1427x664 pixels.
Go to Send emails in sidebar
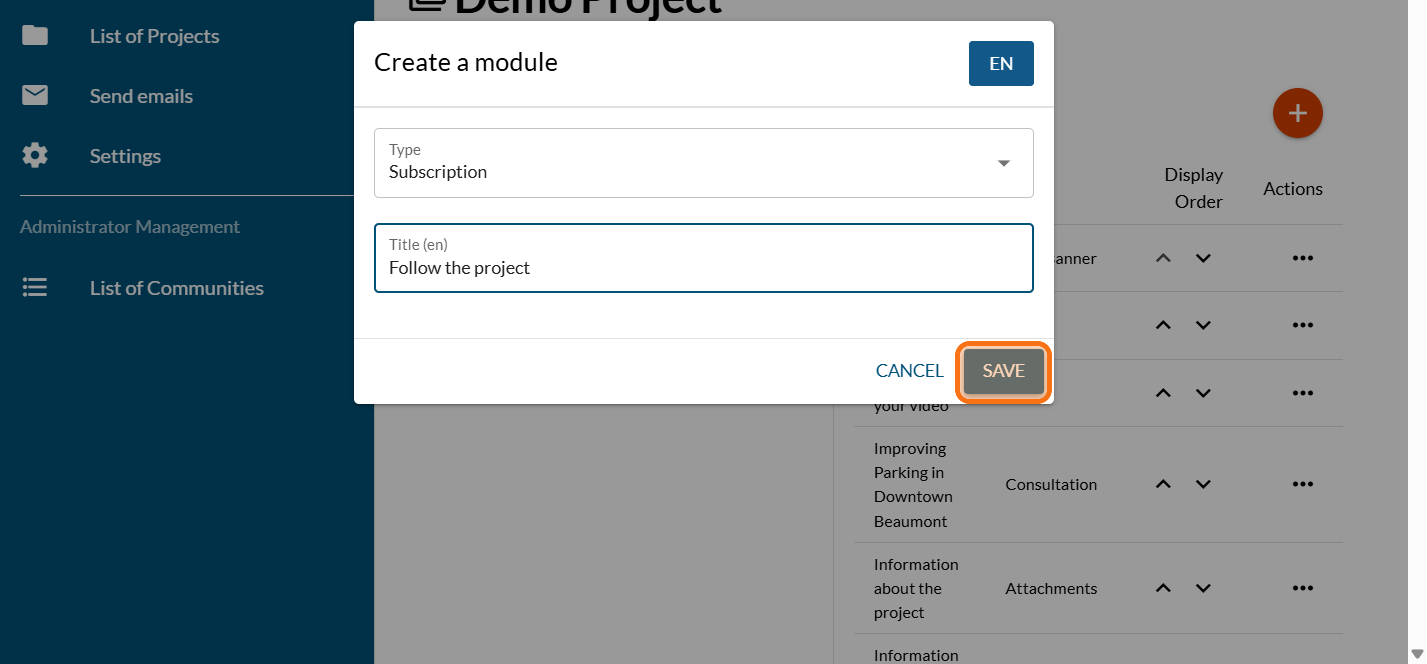coord(141,96)
